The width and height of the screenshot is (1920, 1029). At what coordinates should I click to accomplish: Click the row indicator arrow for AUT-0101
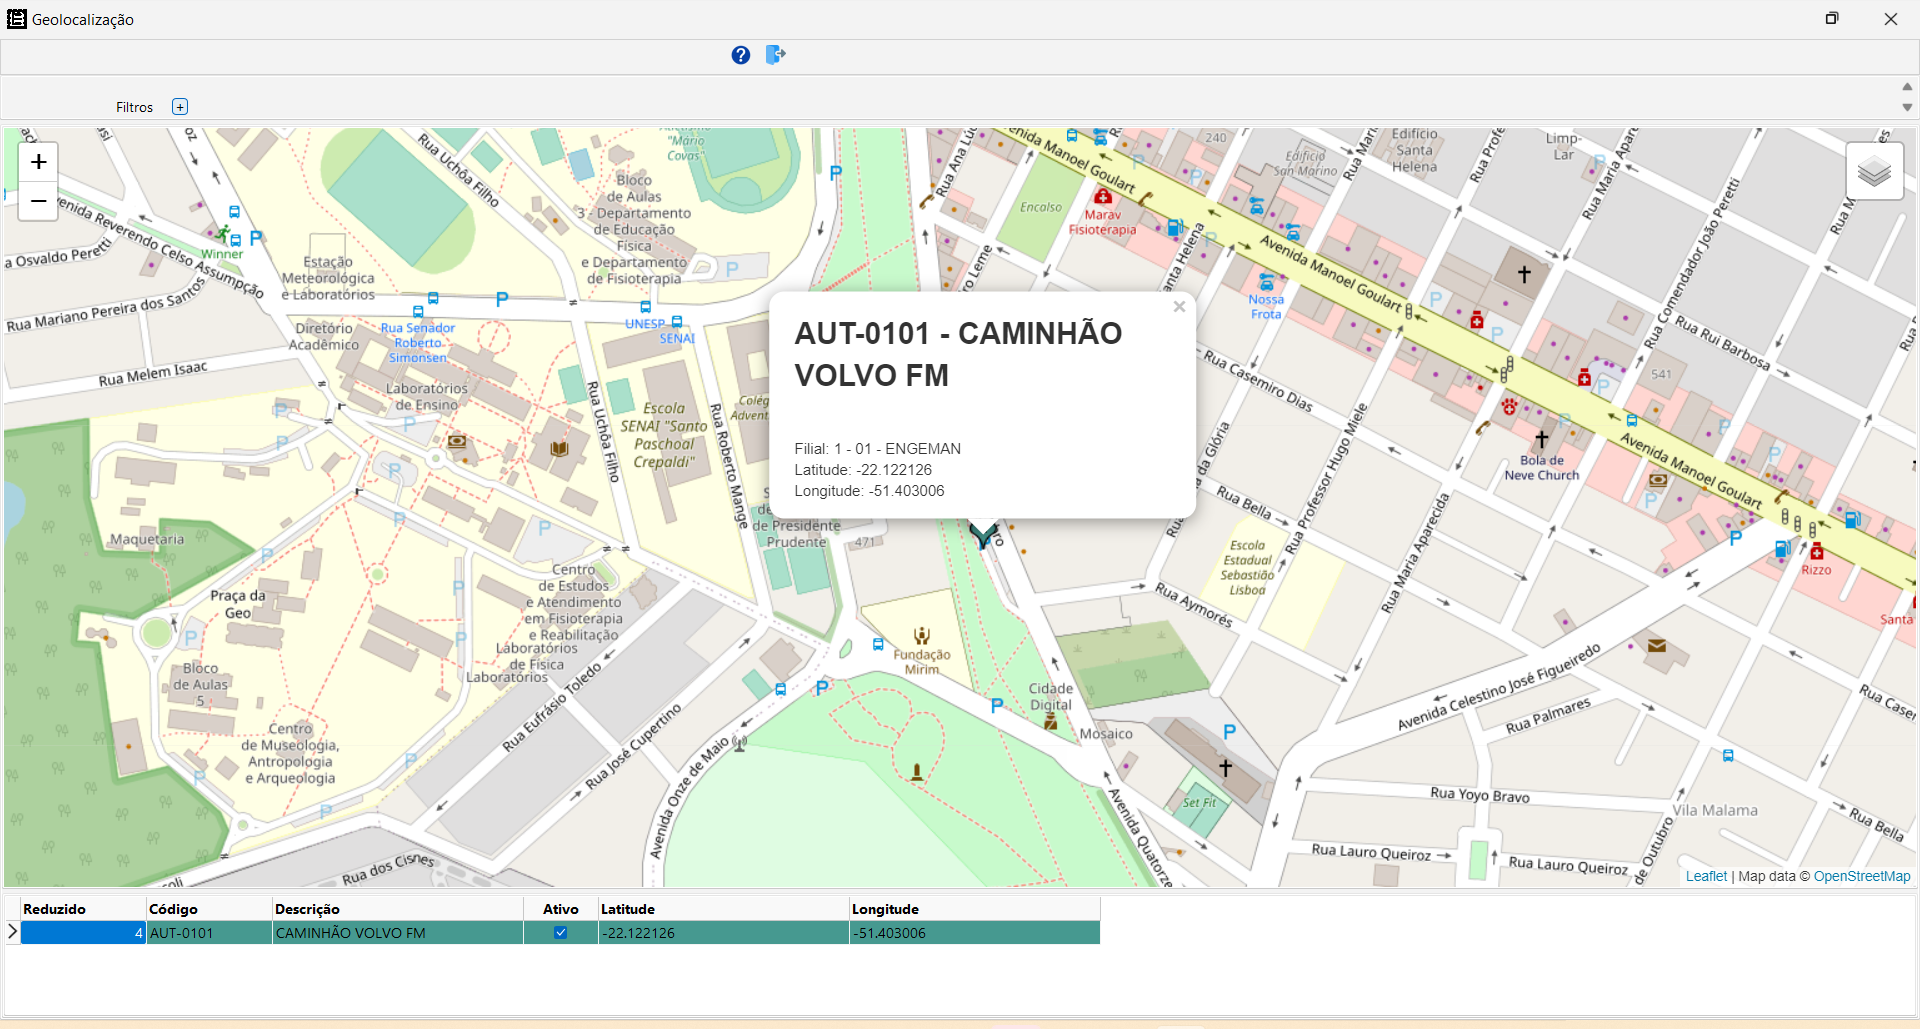tap(12, 932)
